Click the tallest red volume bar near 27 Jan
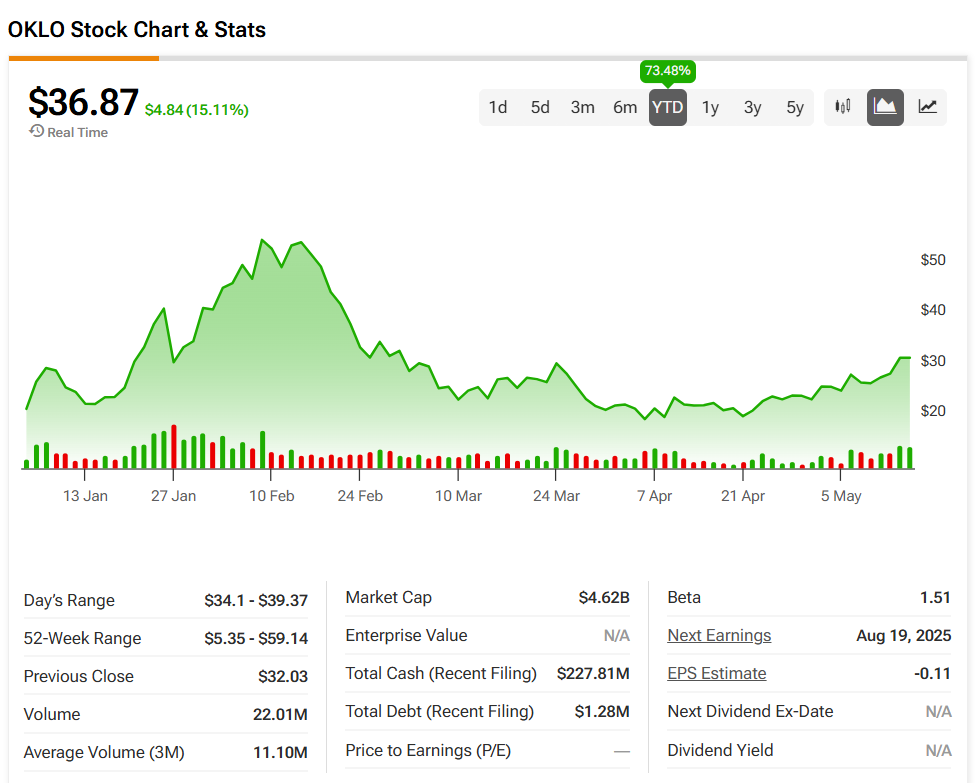The height and width of the screenshot is (783, 975). 174,447
